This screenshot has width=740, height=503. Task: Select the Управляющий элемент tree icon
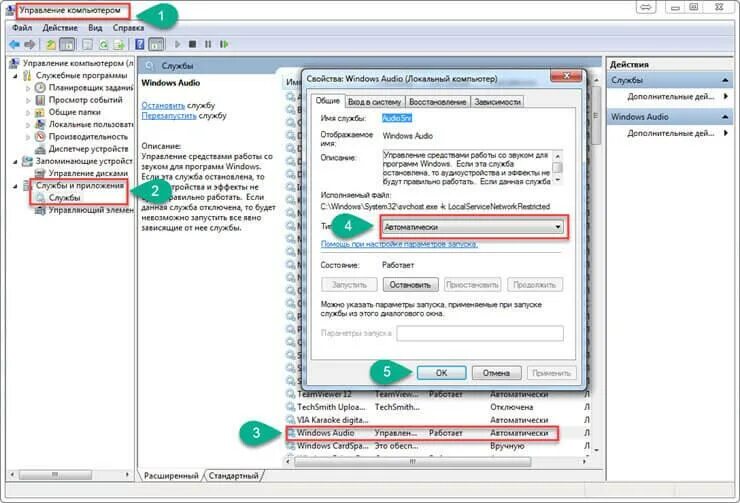pyautogui.click(x=41, y=210)
